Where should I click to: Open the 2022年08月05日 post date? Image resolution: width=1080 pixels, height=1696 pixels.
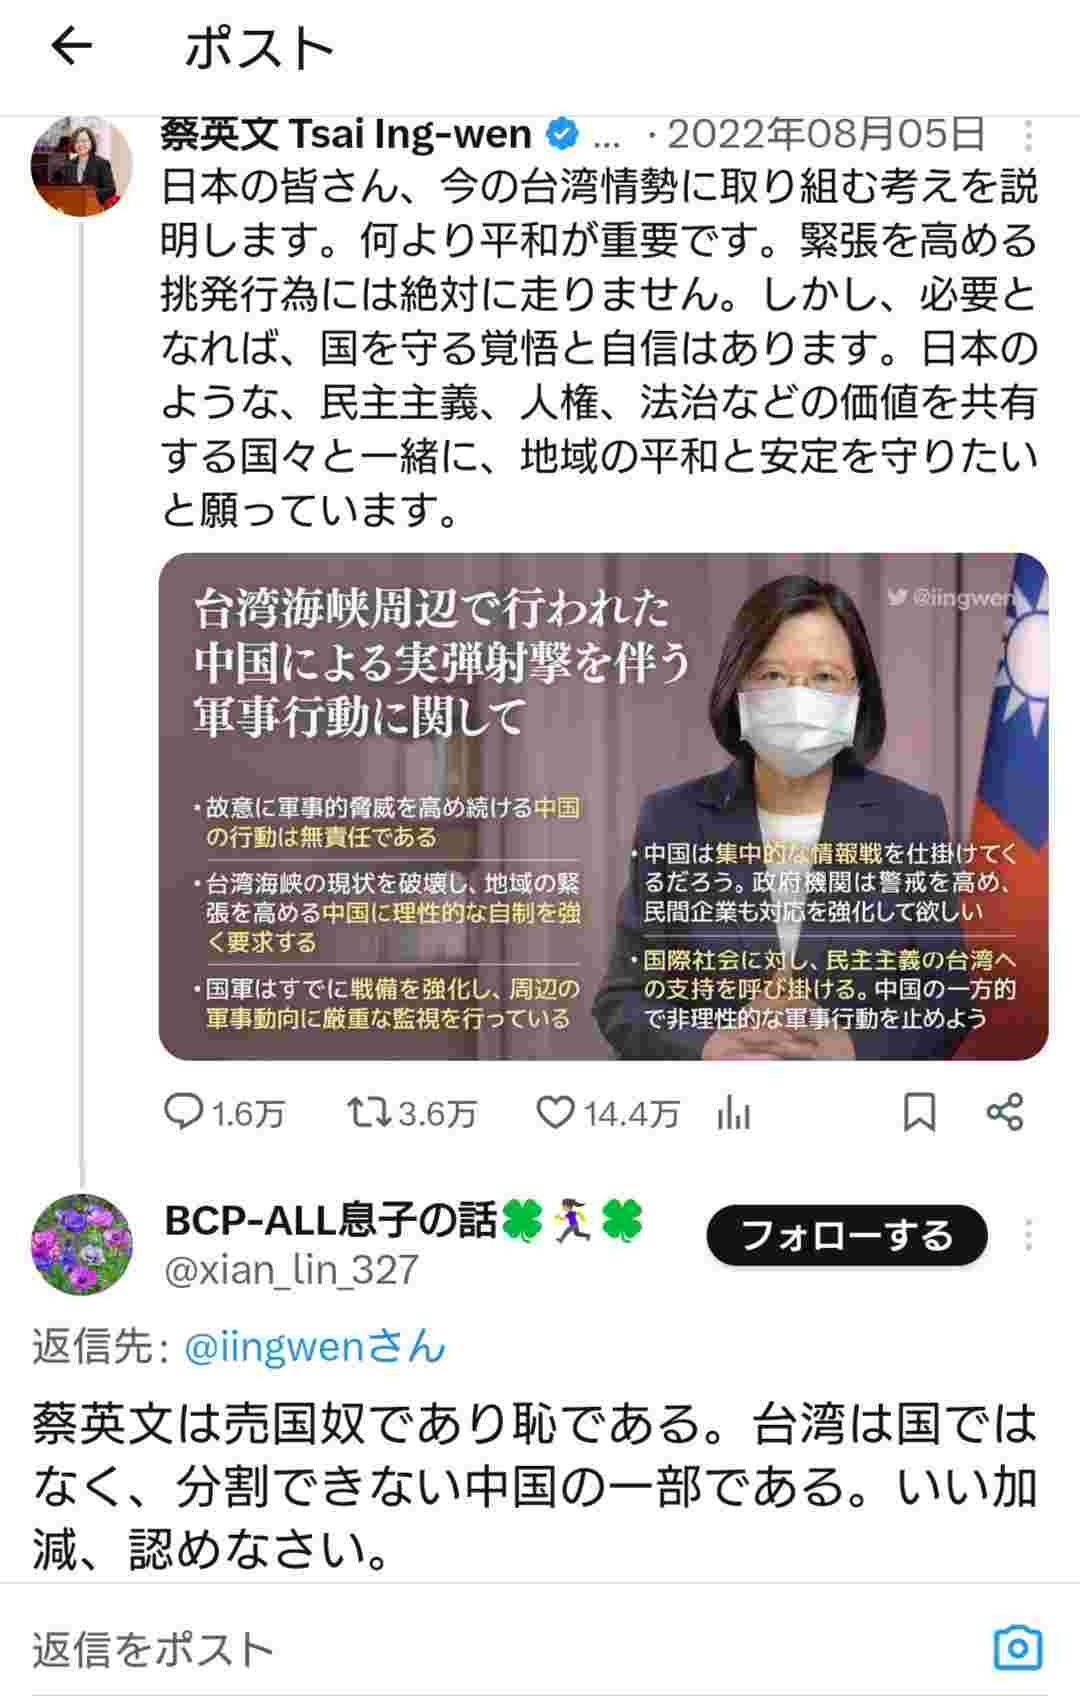coord(826,134)
